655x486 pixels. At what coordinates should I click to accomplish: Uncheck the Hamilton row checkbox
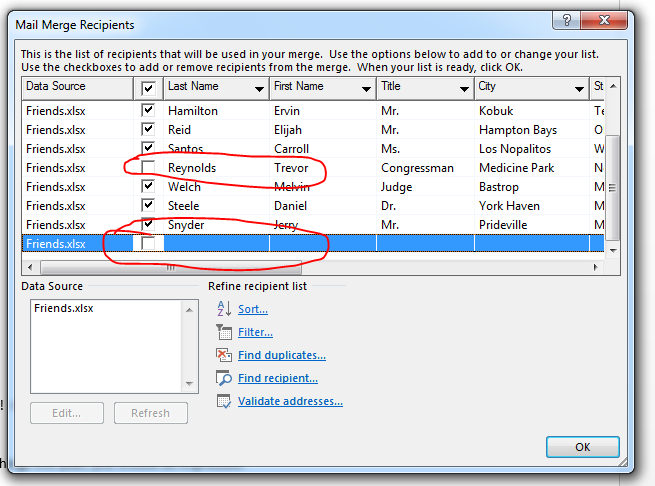click(148, 111)
